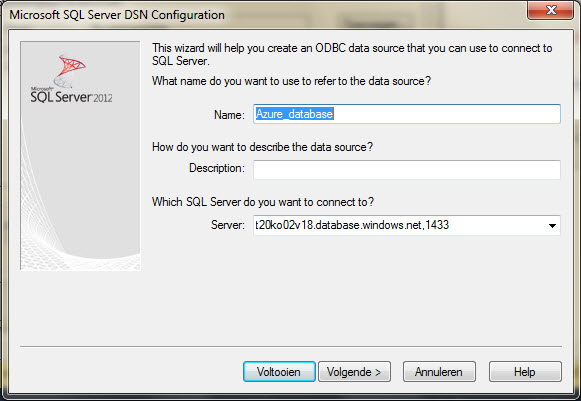
Task: Go to next step with Volgende
Action: coord(354,371)
